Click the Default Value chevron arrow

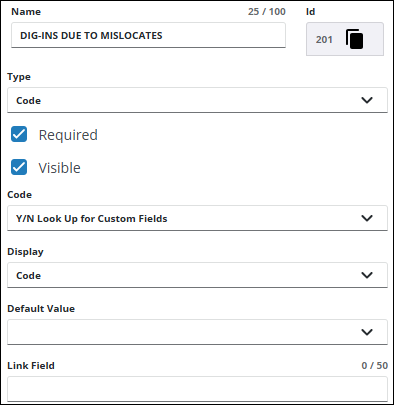[x=367, y=332]
